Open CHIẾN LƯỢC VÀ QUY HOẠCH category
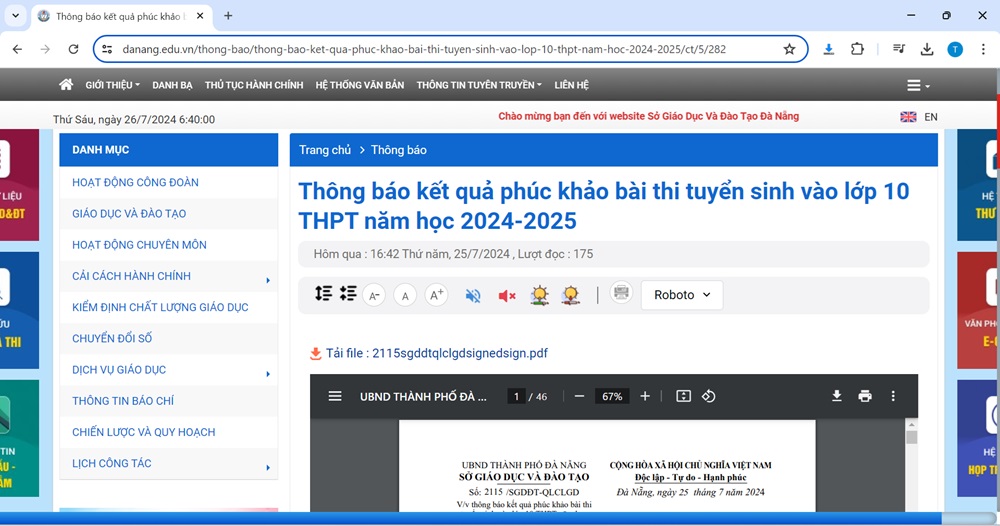Screen dimensions: 1000x526 tap(168, 432)
